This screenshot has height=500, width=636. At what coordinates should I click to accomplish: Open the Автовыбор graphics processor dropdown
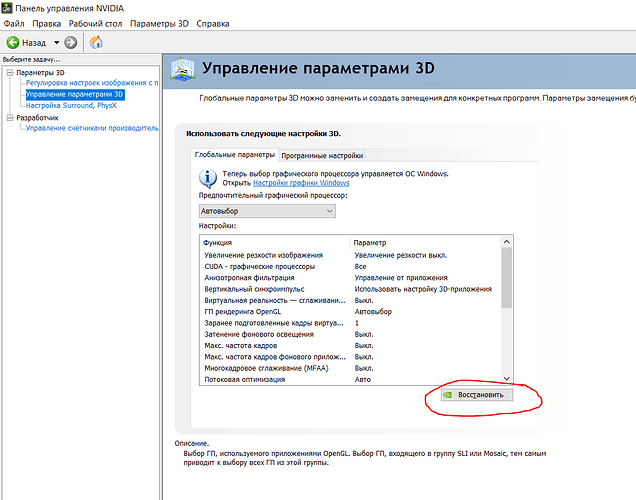coord(267,211)
